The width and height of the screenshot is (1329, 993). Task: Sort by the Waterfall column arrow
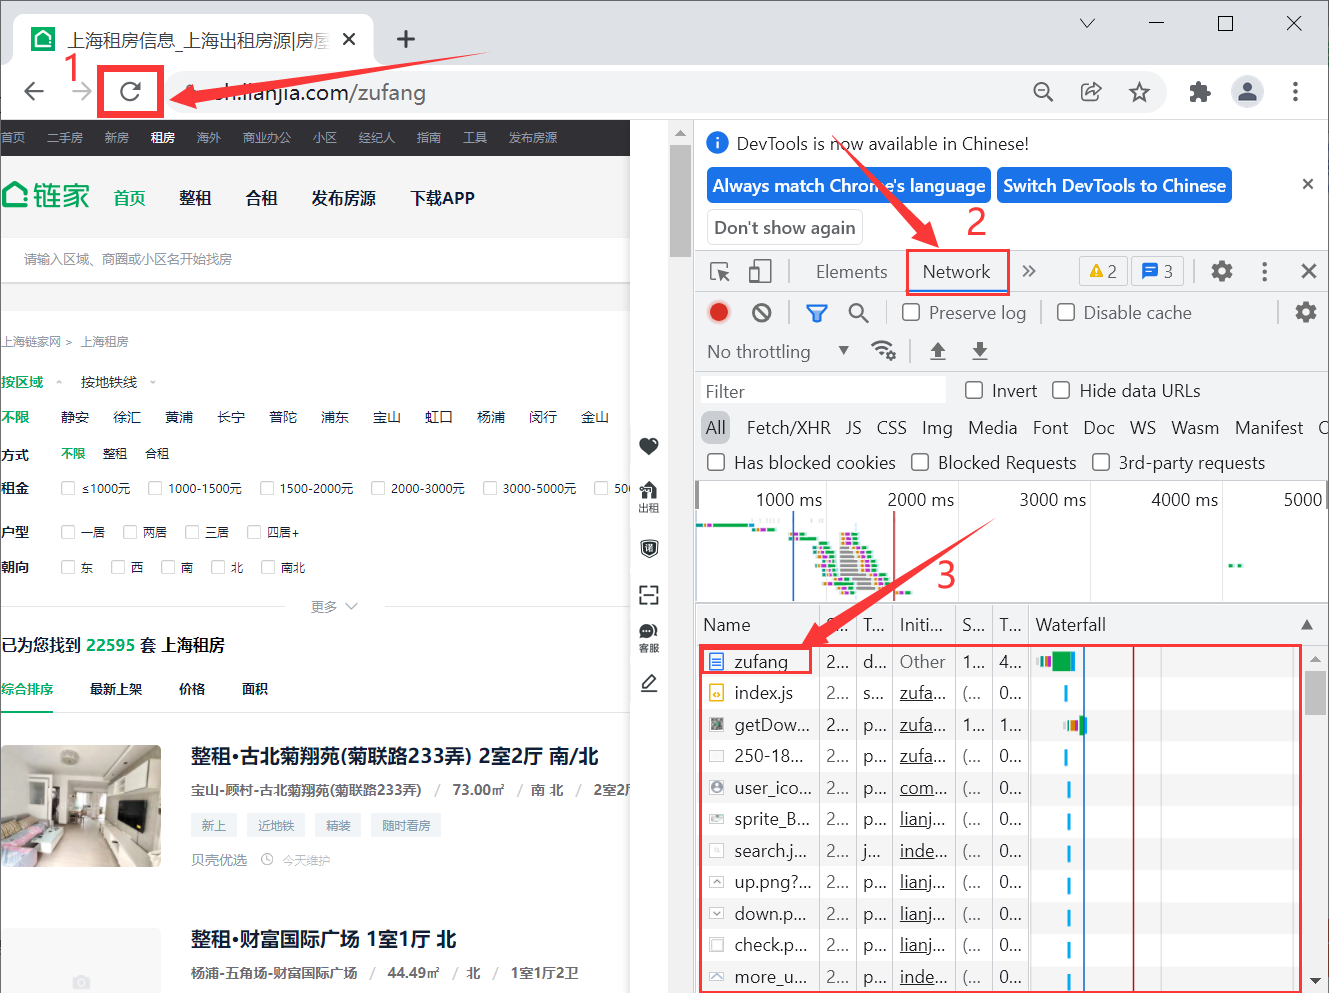1306,625
